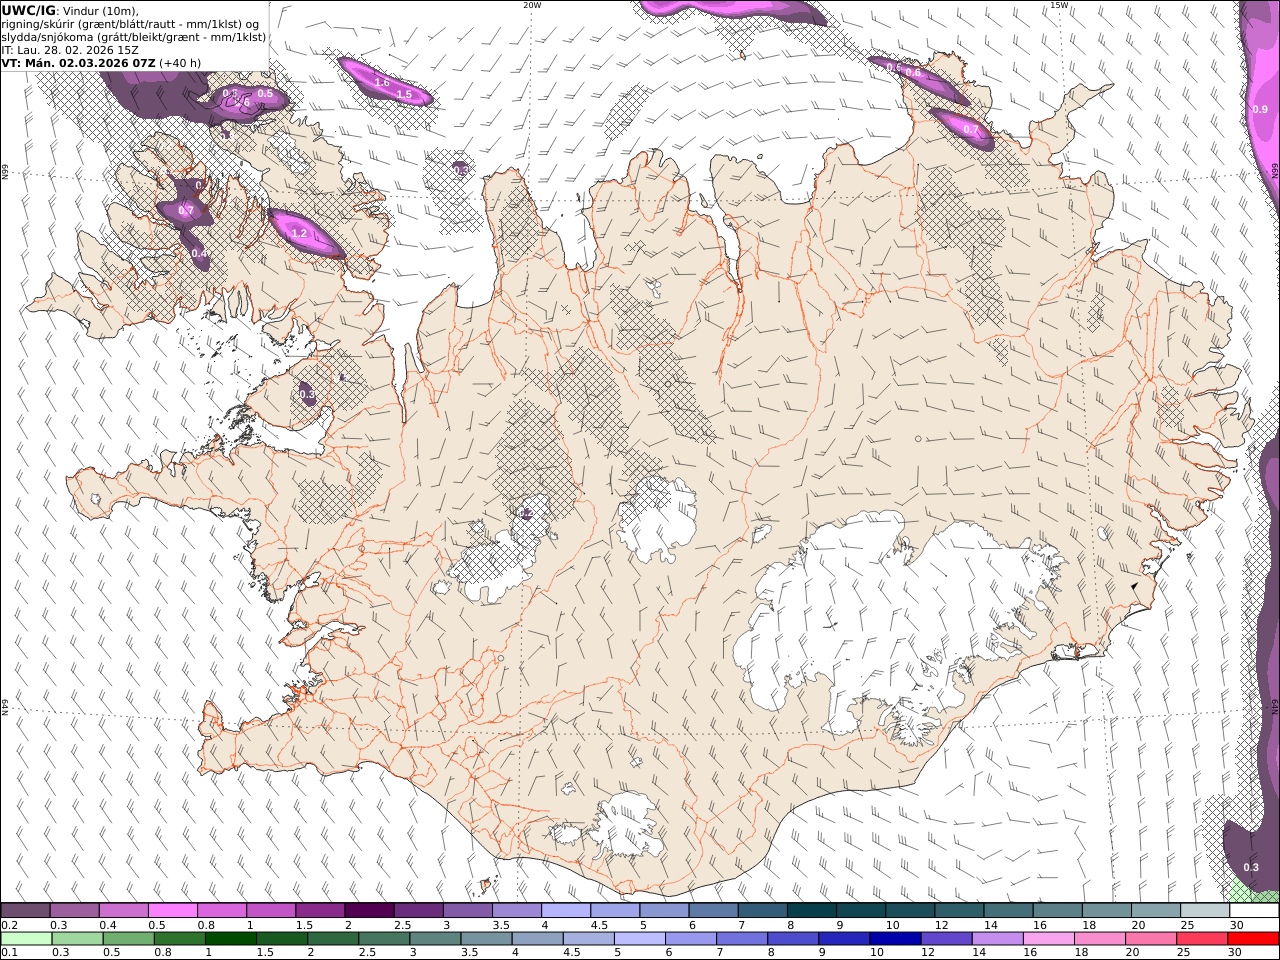The height and width of the screenshot is (960, 1280).
Task: Click the '0.4' snowfall value in the Westfjords
Action: click(199, 253)
